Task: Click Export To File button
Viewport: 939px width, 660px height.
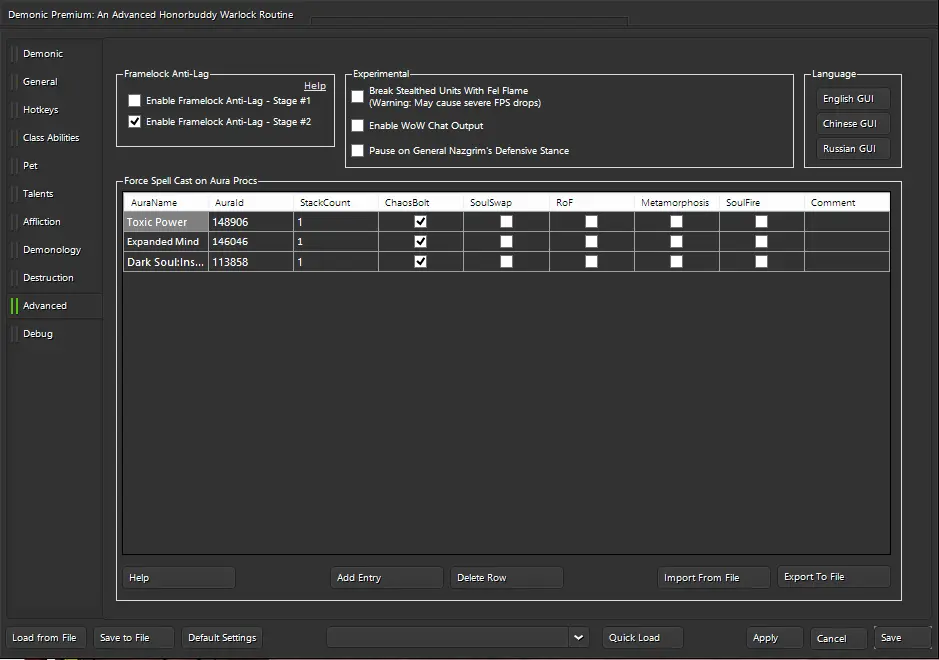Action: [x=834, y=577]
